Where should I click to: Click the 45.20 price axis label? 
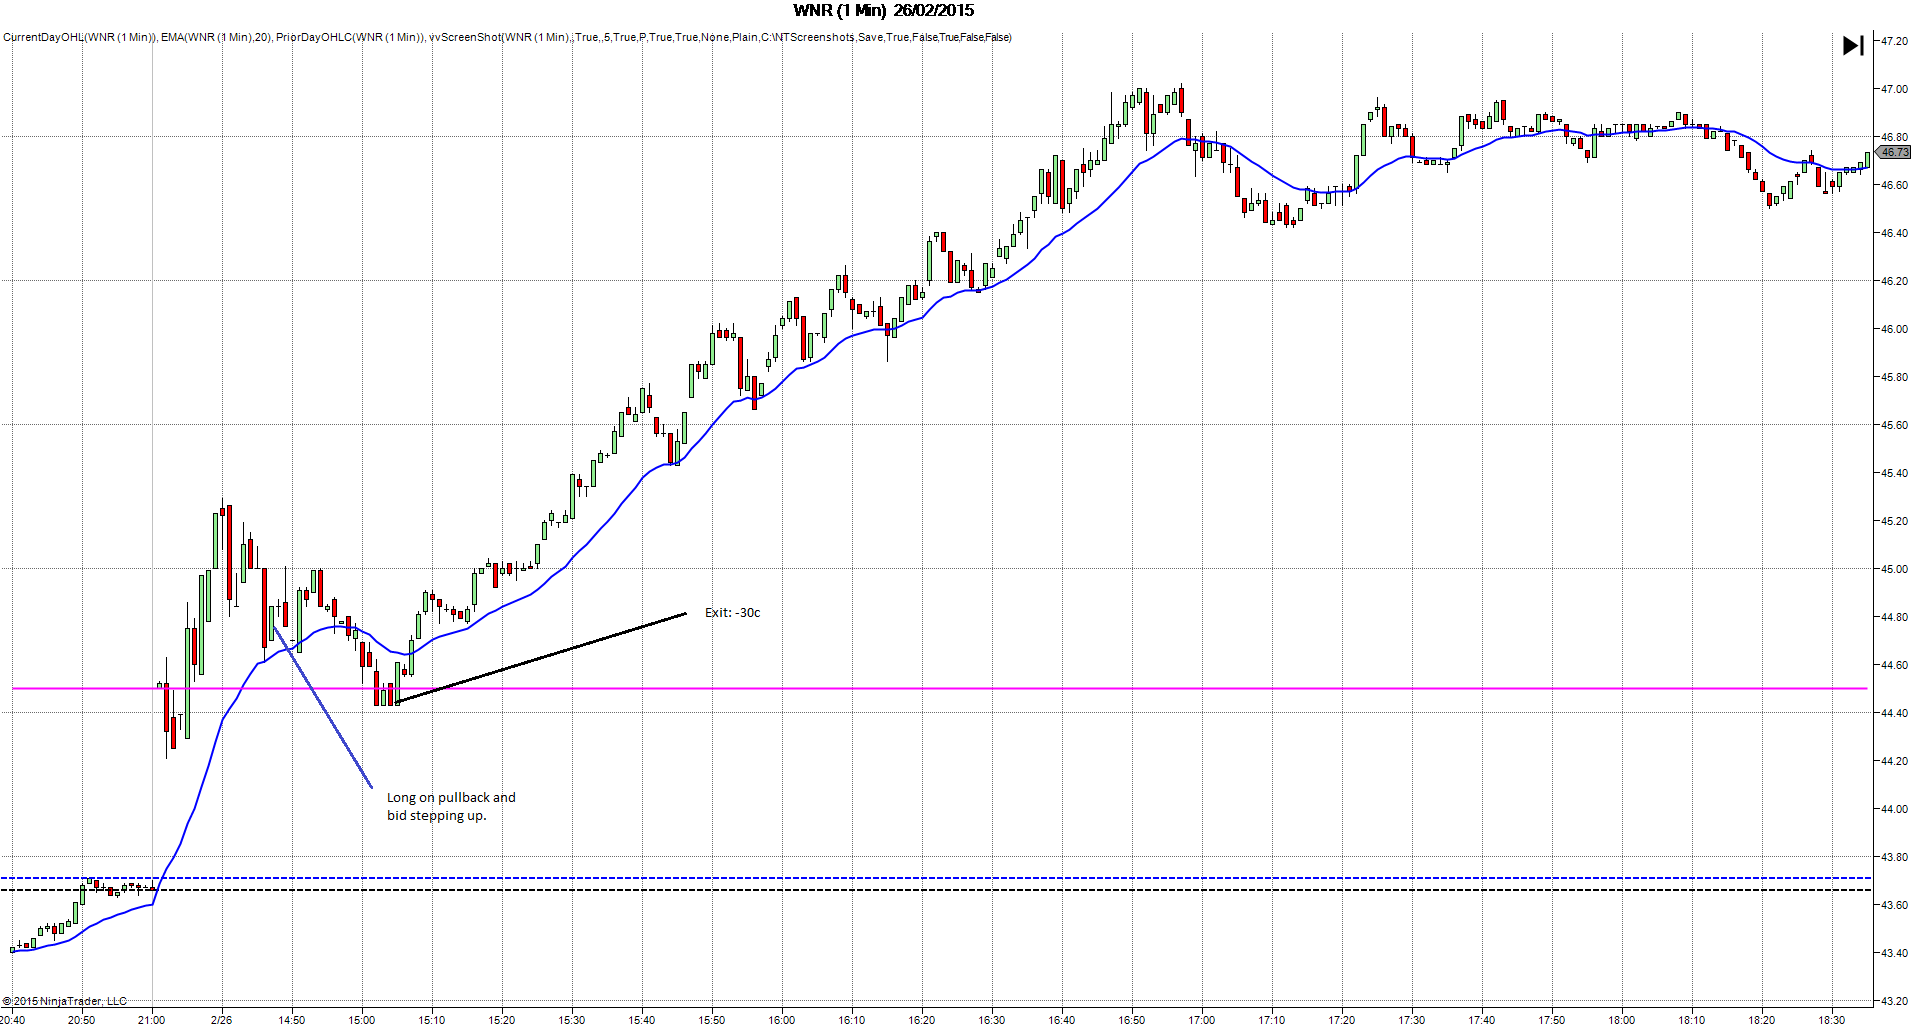coord(1894,521)
